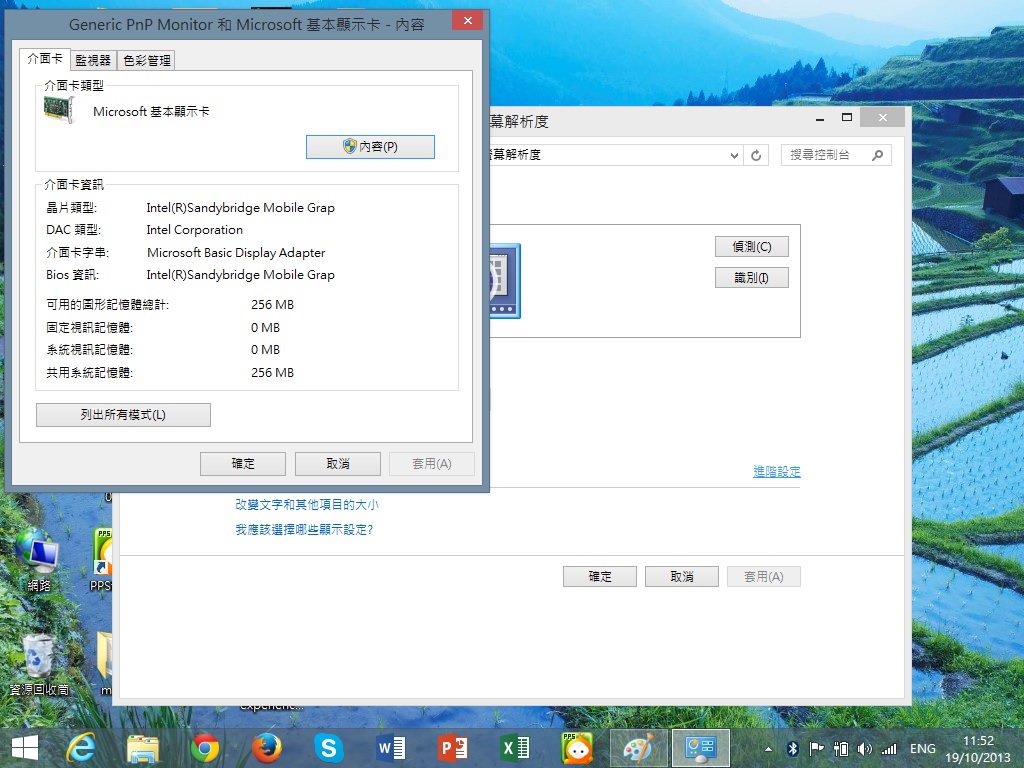The image size is (1024, 768).
Task: Open the Action Center flag icon
Action: coord(816,749)
